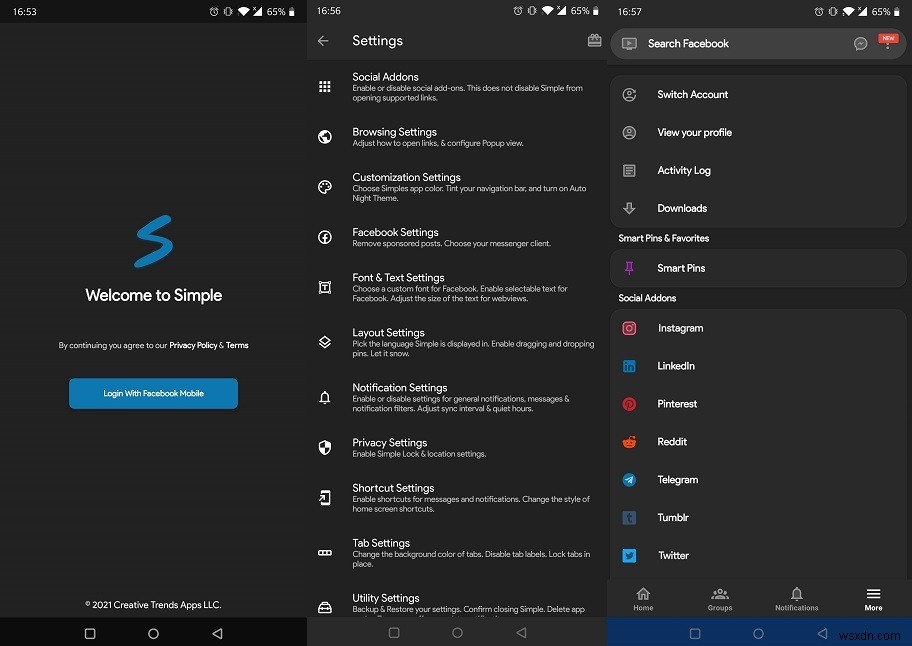Image resolution: width=912 pixels, height=646 pixels.
Task: Open the gift icon in the Settings header
Action: pos(594,40)
